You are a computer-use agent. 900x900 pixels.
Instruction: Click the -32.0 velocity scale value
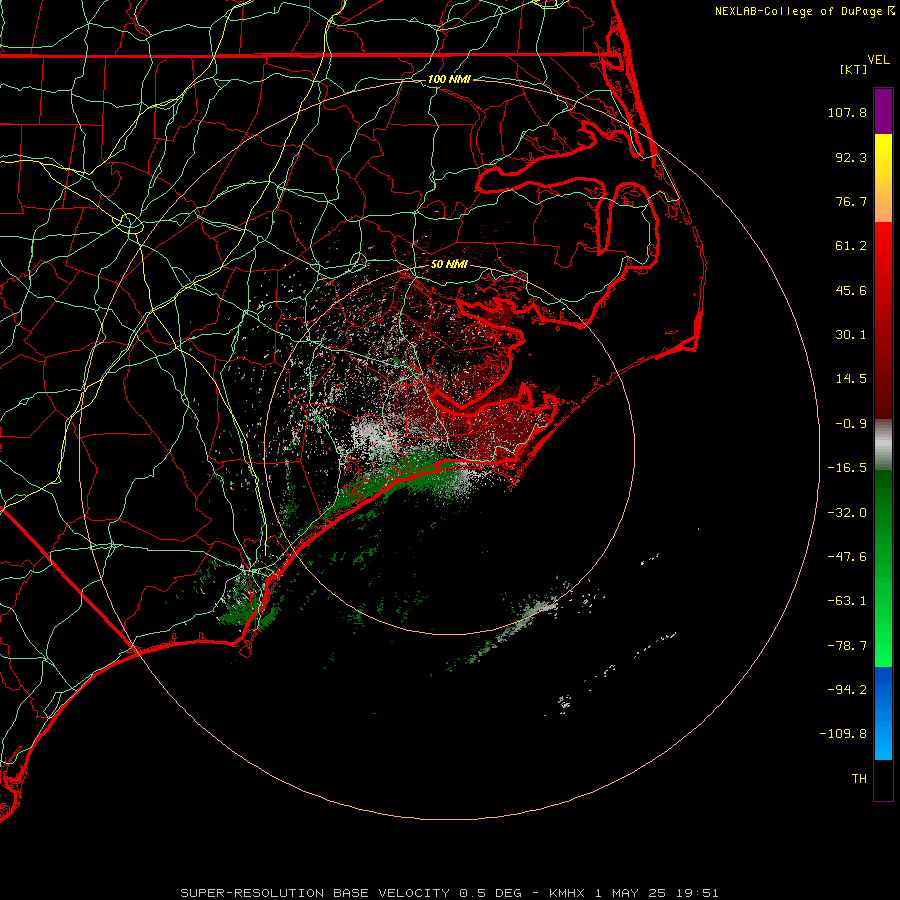[847, 513]
